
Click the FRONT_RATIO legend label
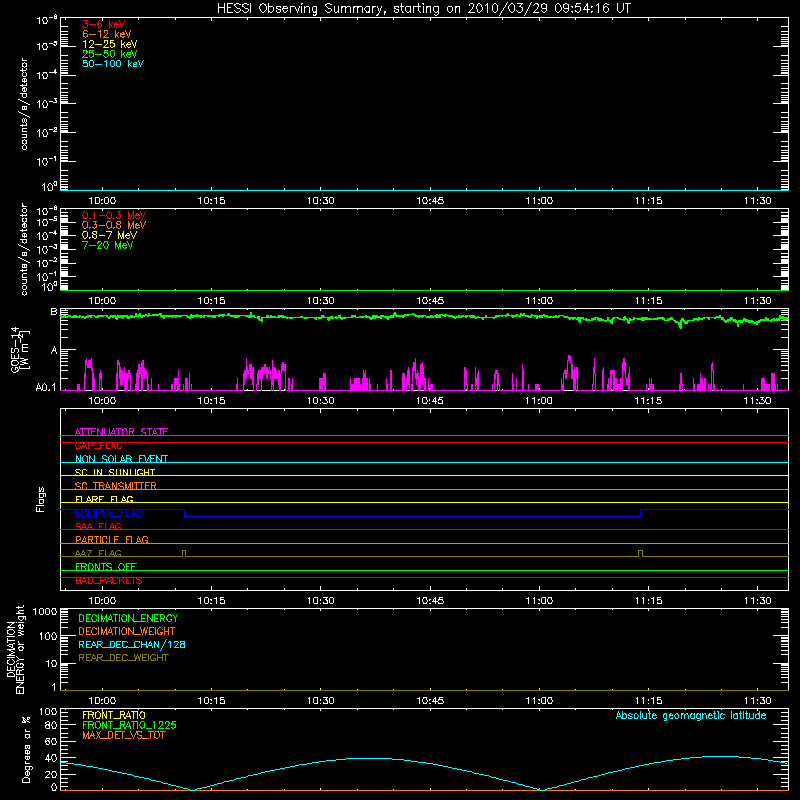click(114, 715)
